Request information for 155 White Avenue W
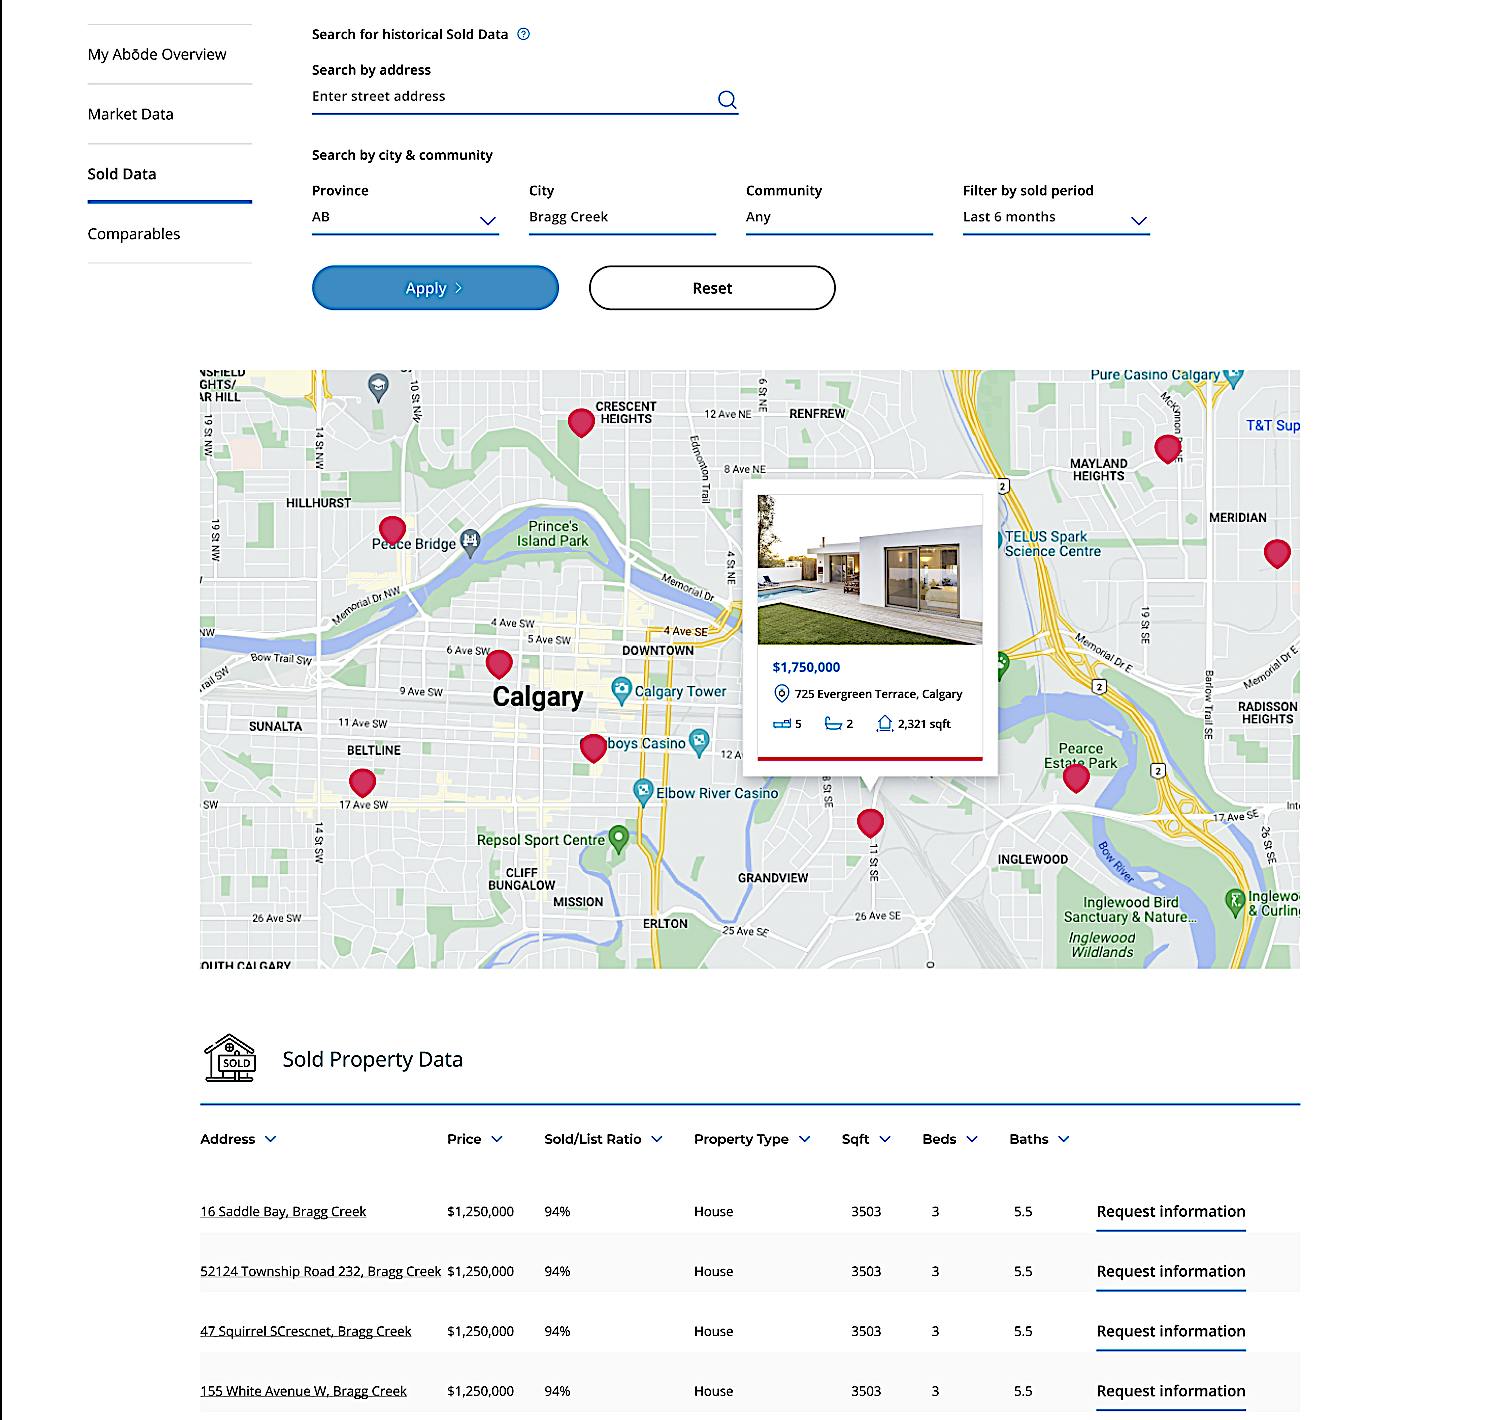The width and height of the screenshot is (1496, 1420). pos(1171,1392)
